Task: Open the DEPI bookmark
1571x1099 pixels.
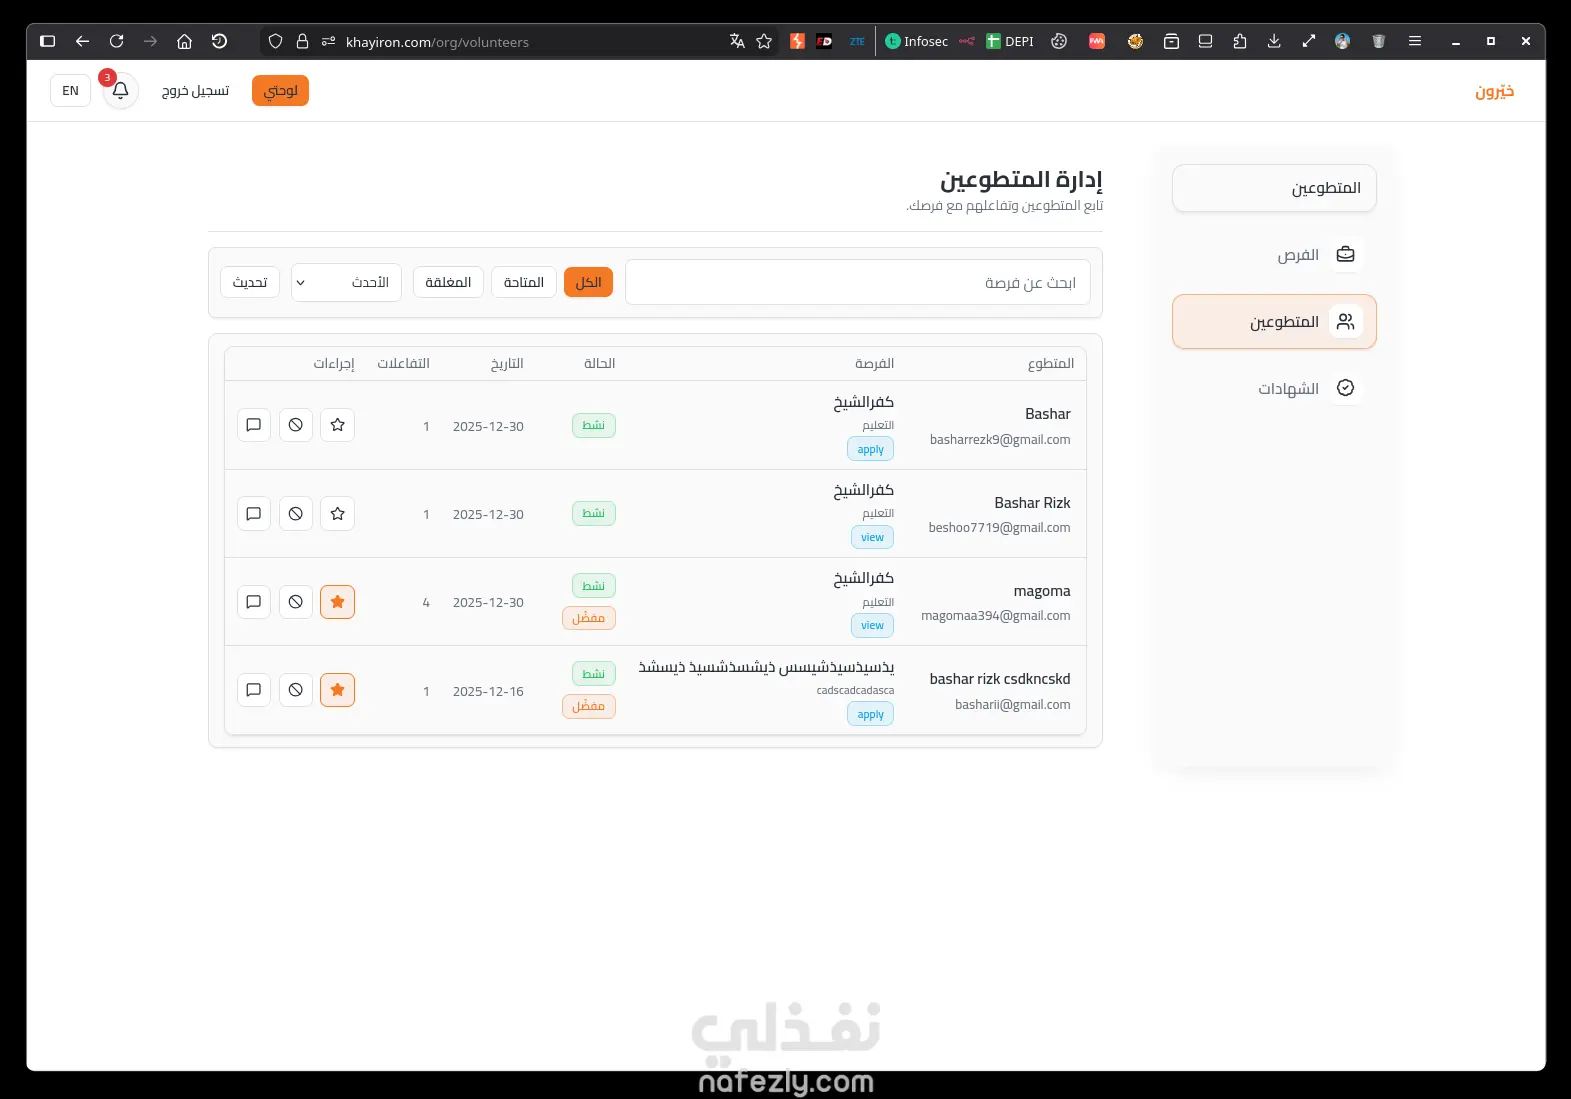Action: click(1010, 41)
